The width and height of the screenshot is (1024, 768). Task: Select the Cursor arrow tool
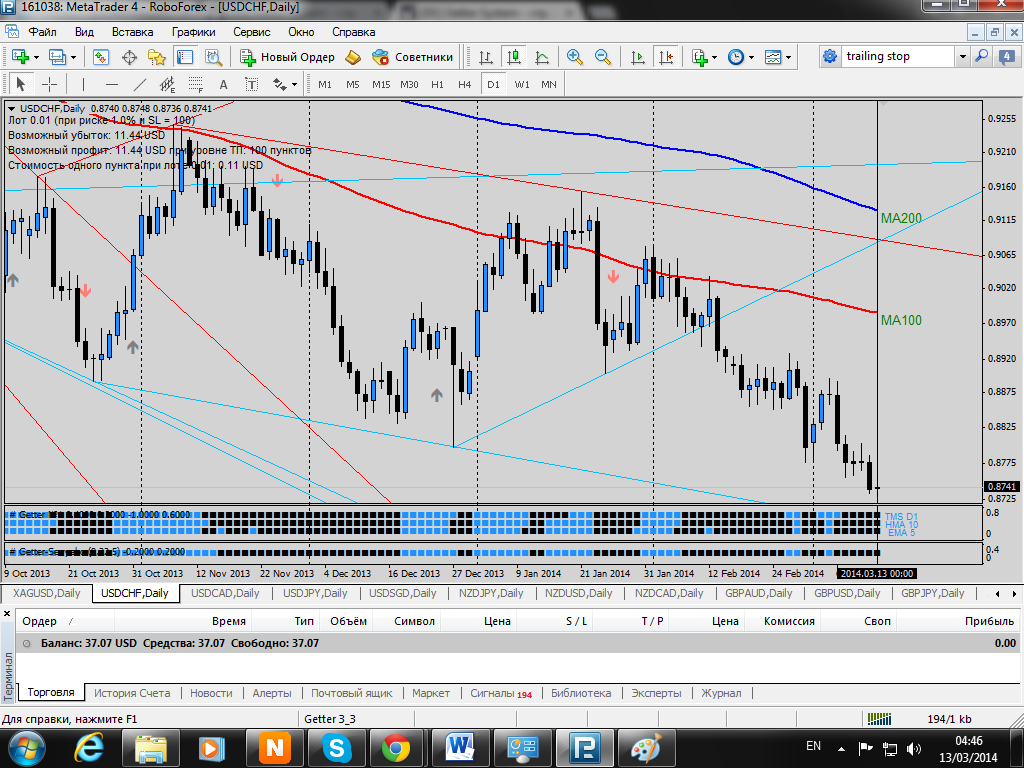[x=20, y=84]
